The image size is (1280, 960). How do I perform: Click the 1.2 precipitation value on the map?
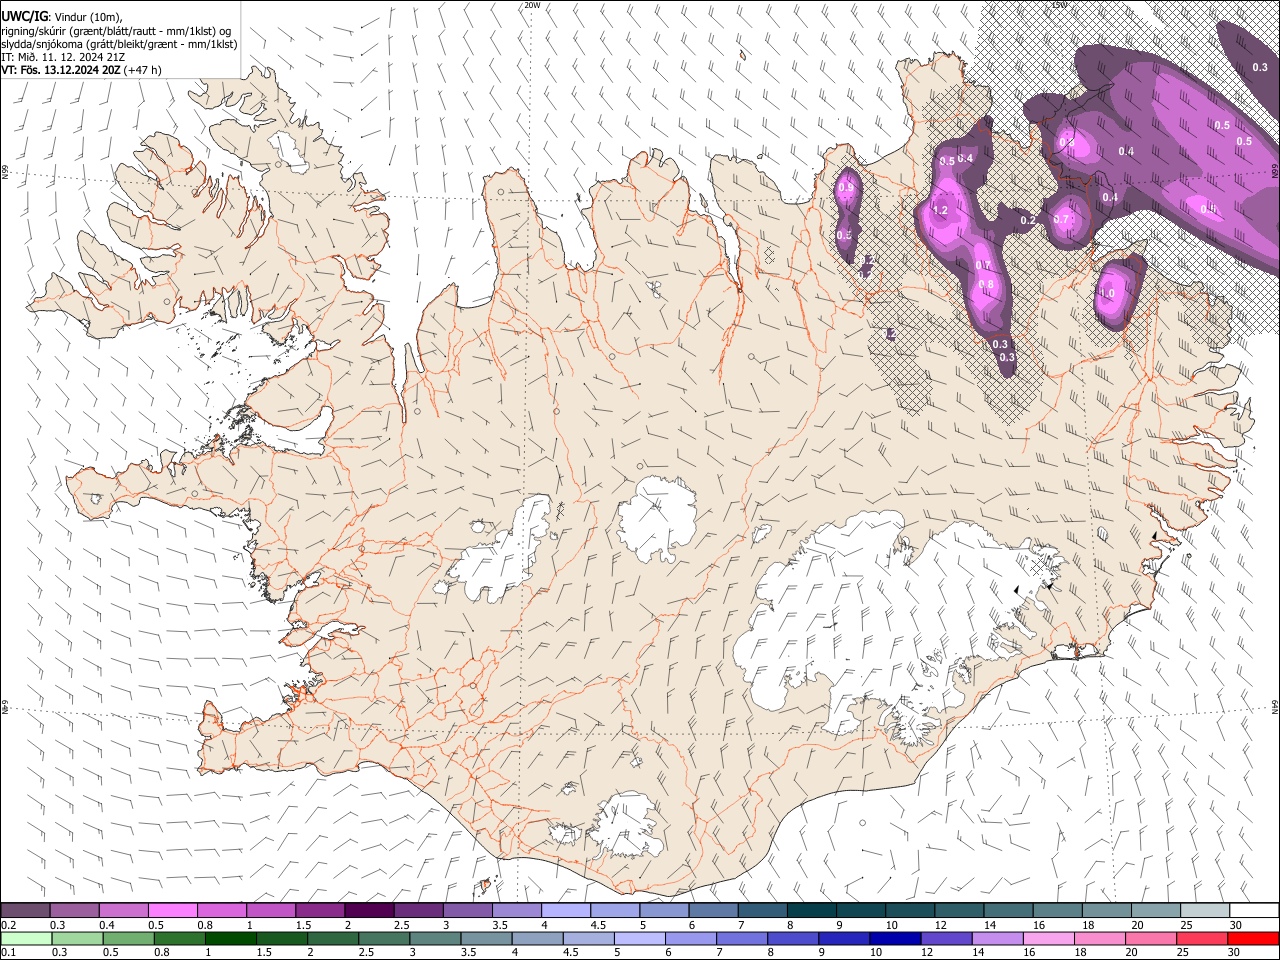tap(940, 210)
